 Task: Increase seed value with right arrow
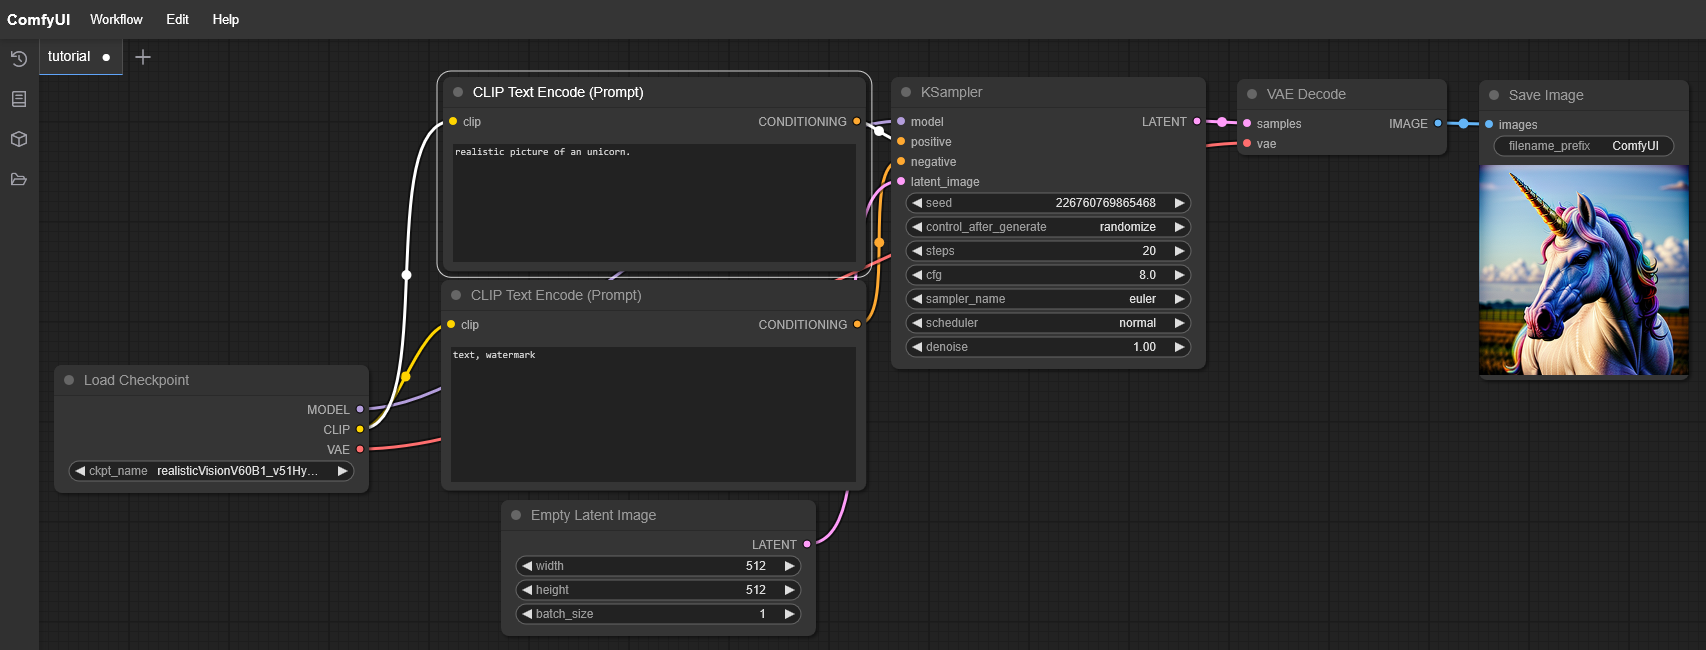click(x=1179, y=203)
